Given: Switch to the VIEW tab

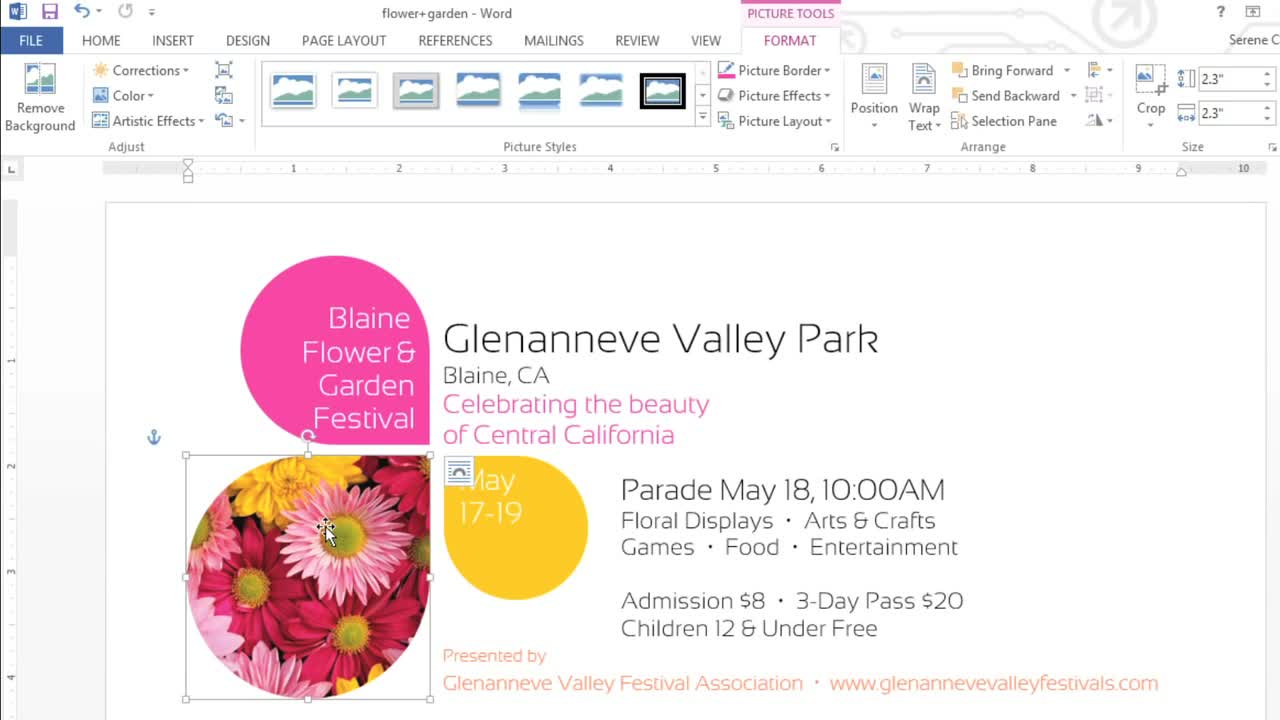Looking at the screenshot, I should [706, 41].
